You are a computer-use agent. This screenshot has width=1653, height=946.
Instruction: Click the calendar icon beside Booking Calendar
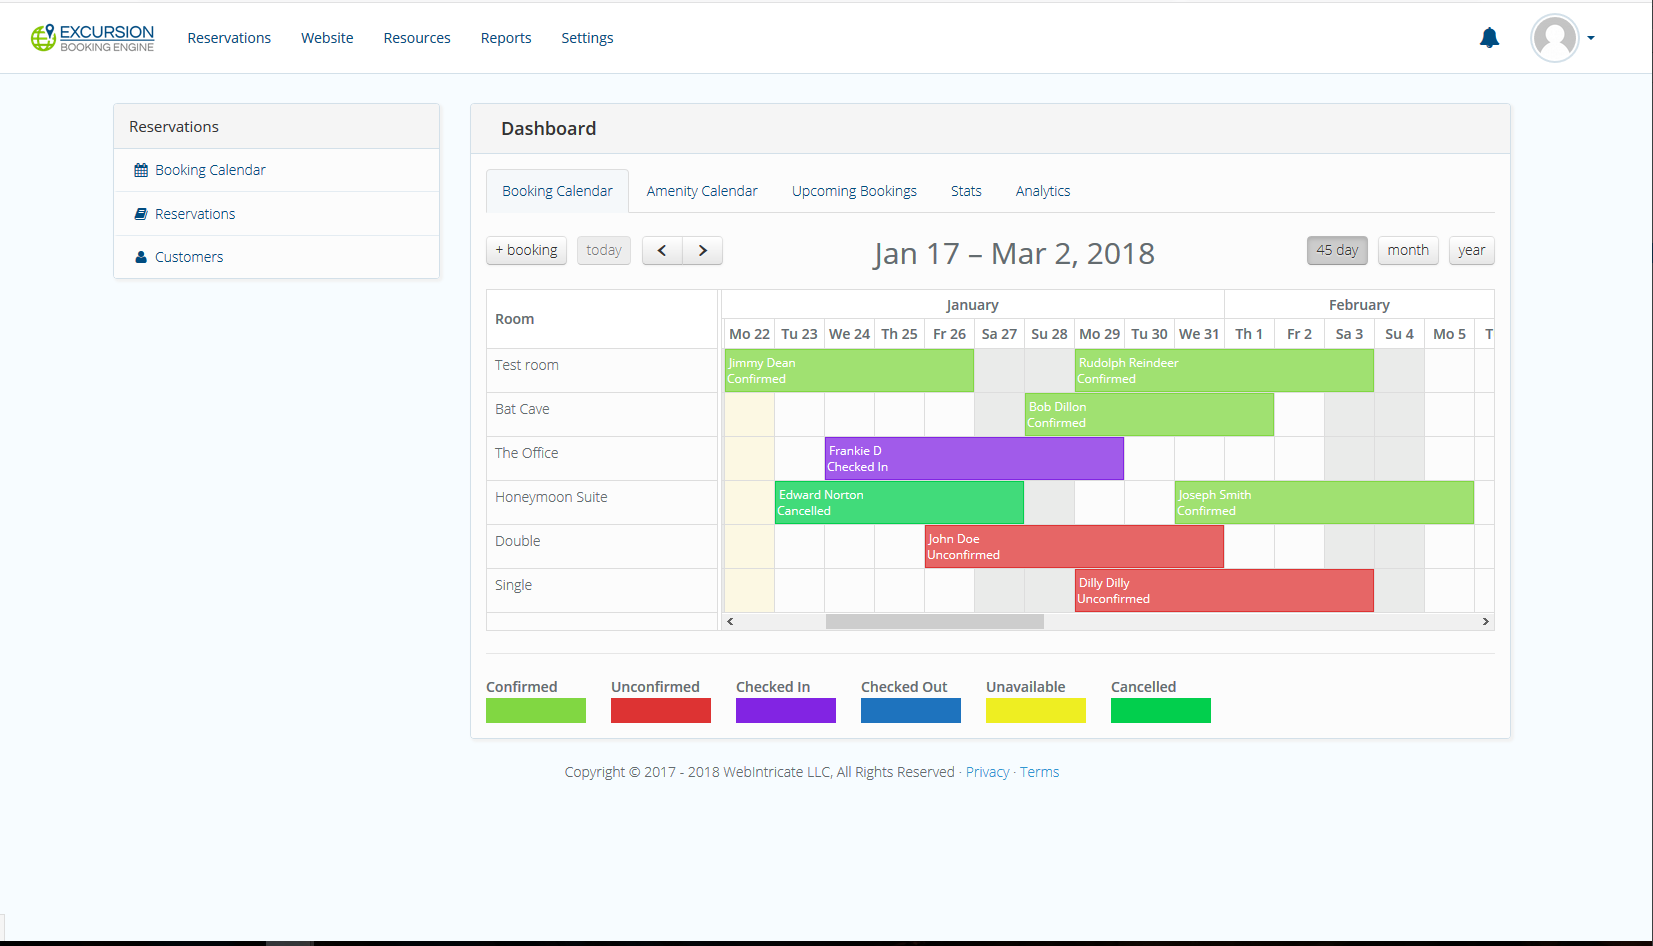141,171
